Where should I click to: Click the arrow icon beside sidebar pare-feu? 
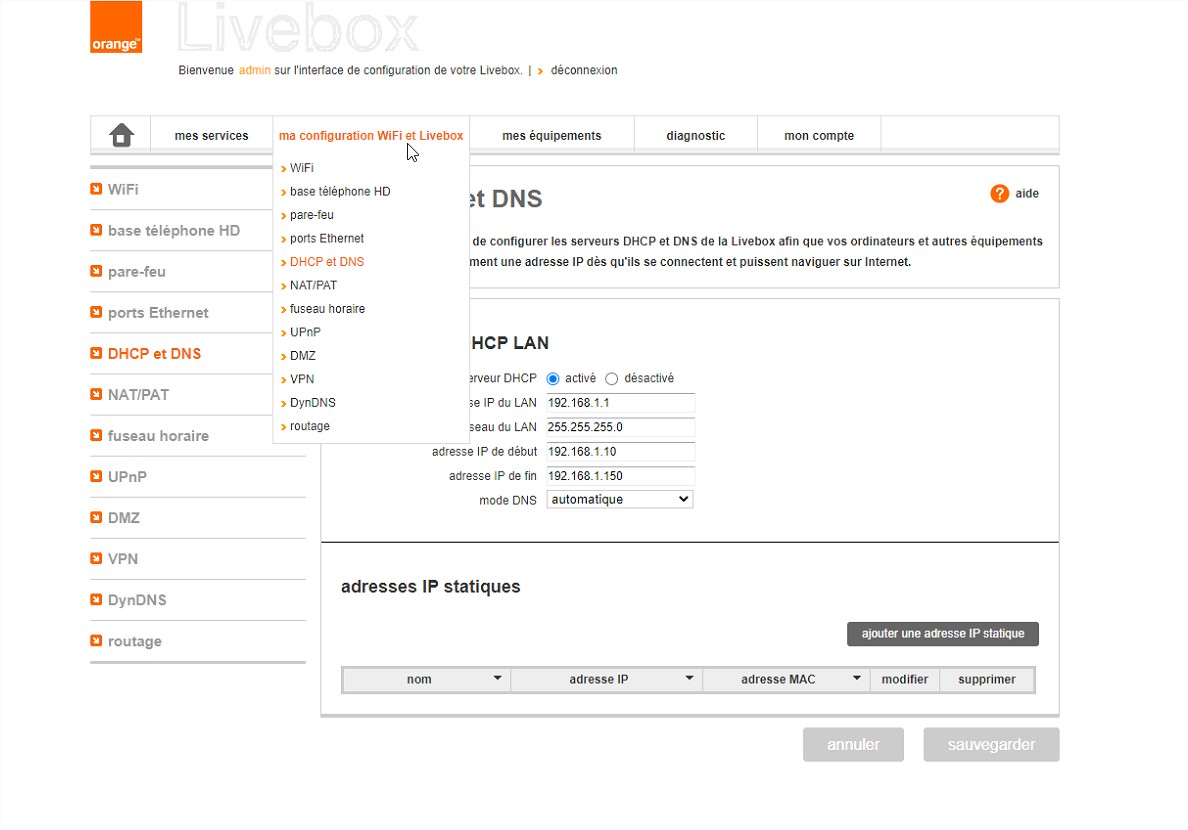tap(96, 271)
